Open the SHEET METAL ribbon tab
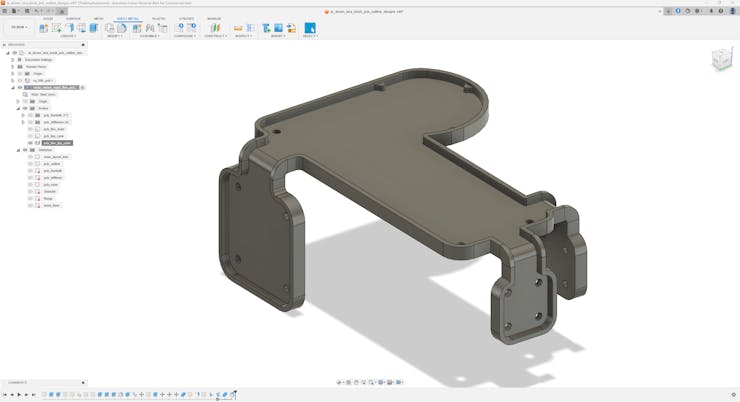This screenshot has width=740, height=402. [x=128, y=18]
